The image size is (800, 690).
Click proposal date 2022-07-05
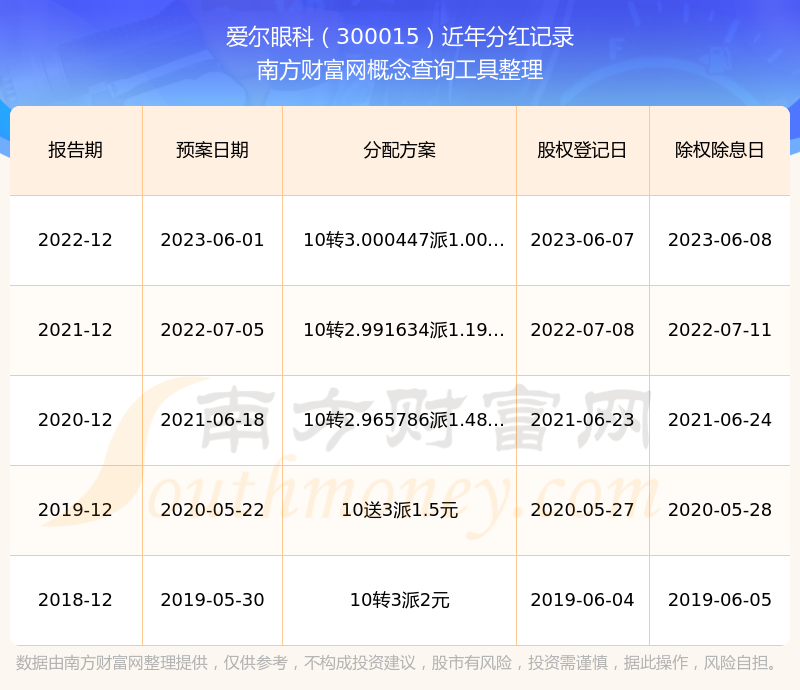click(212, 330)
